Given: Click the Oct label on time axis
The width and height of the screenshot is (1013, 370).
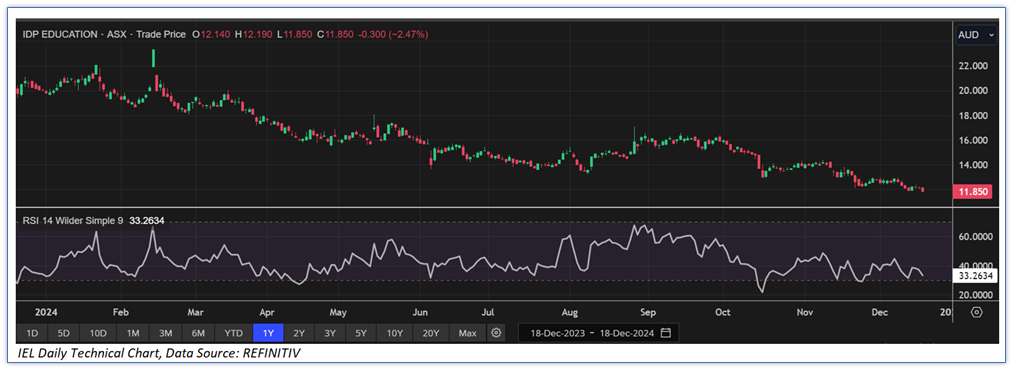Looking at the screenshot, I should click(x=722, y=313).
